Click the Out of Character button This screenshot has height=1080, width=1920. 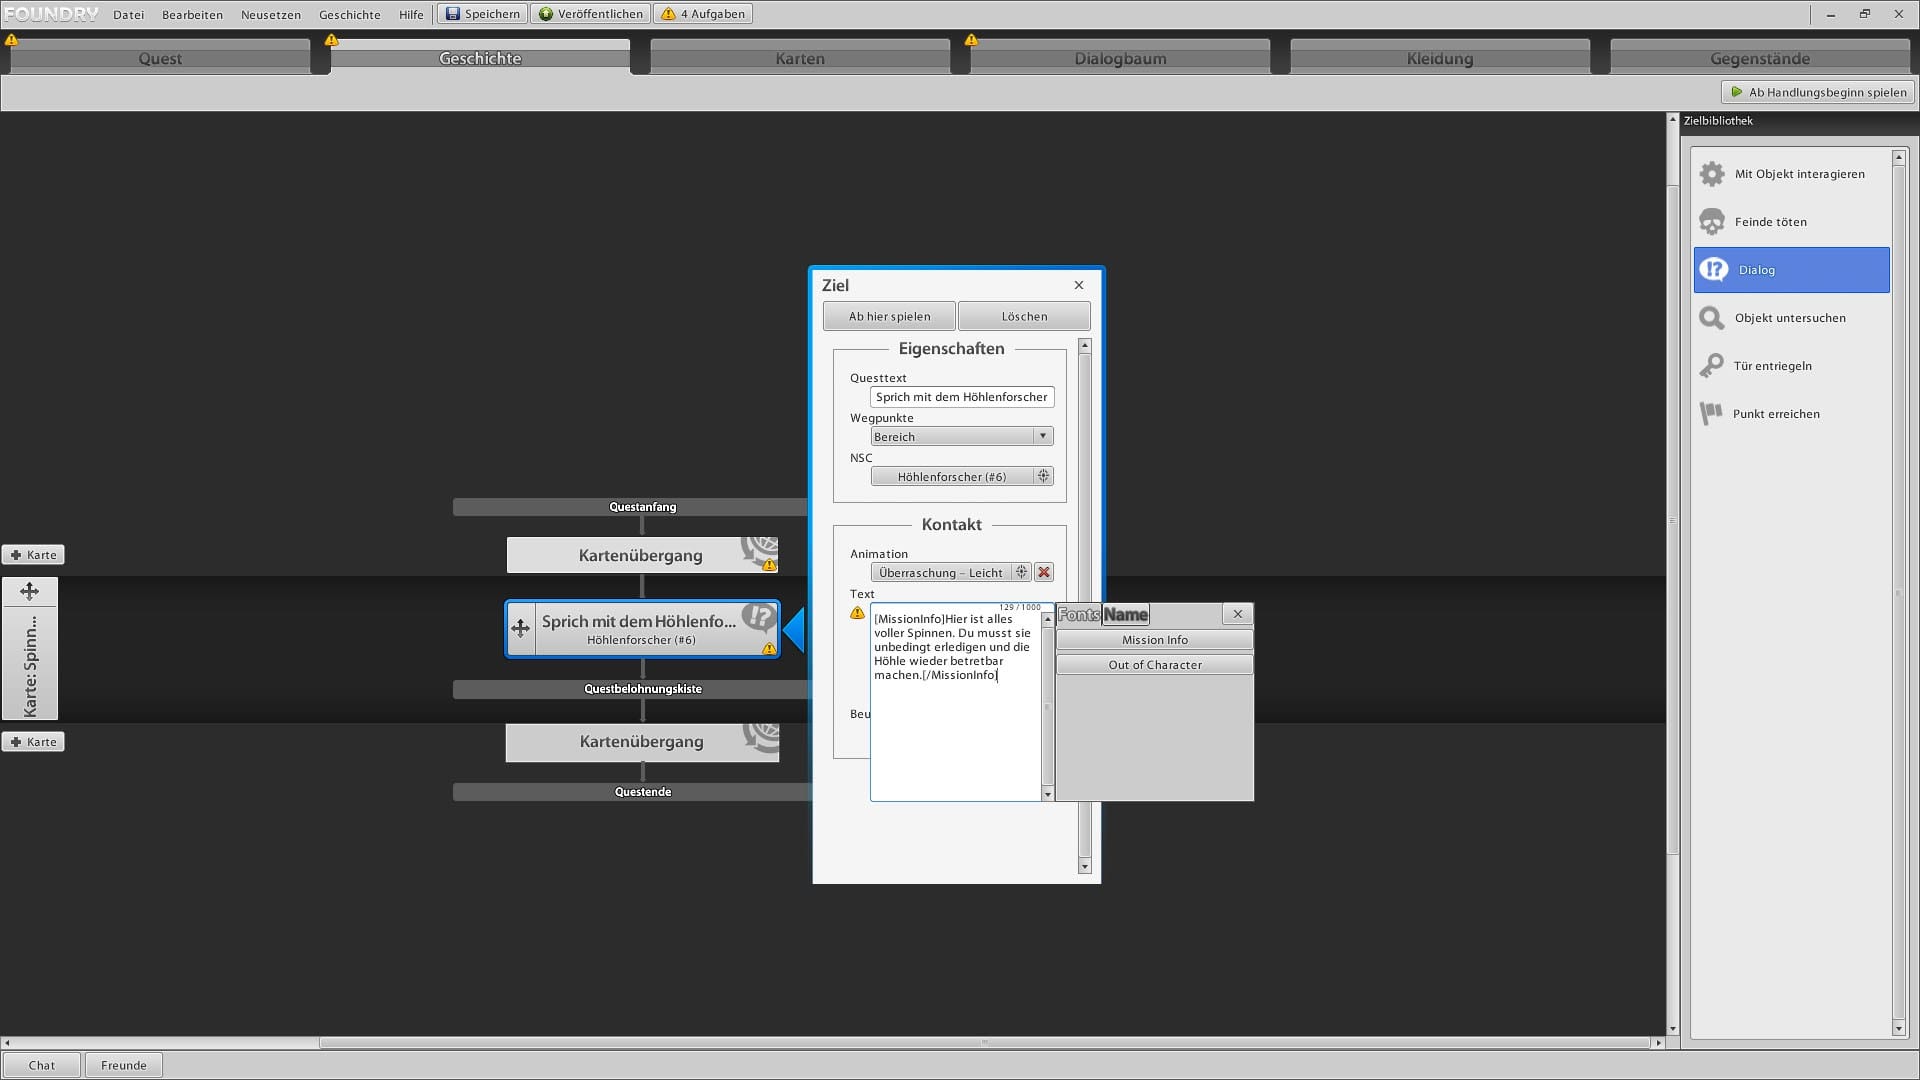tap(1154, 665)
